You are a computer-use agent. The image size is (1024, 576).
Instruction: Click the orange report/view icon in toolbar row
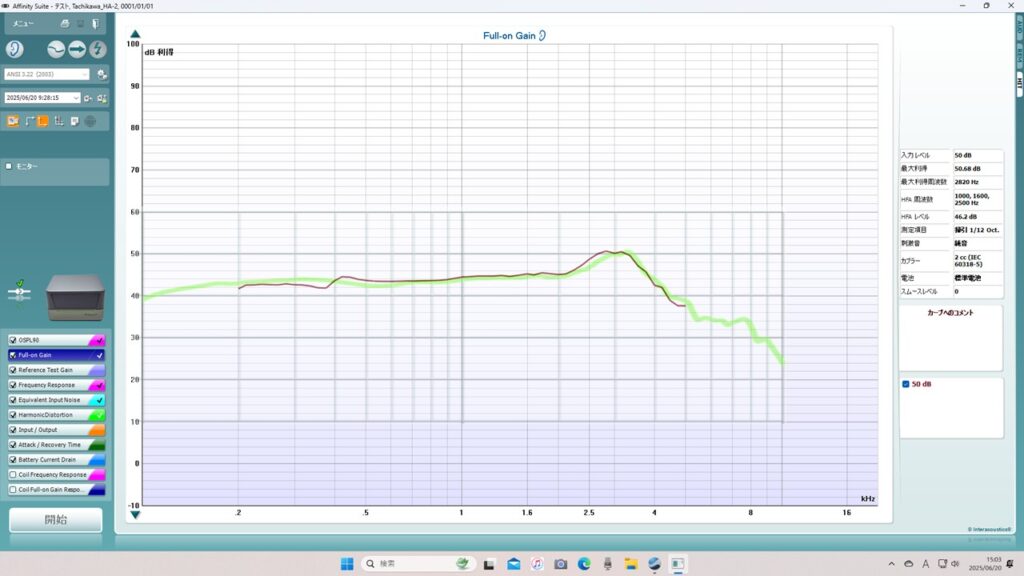tap(12, 121)
